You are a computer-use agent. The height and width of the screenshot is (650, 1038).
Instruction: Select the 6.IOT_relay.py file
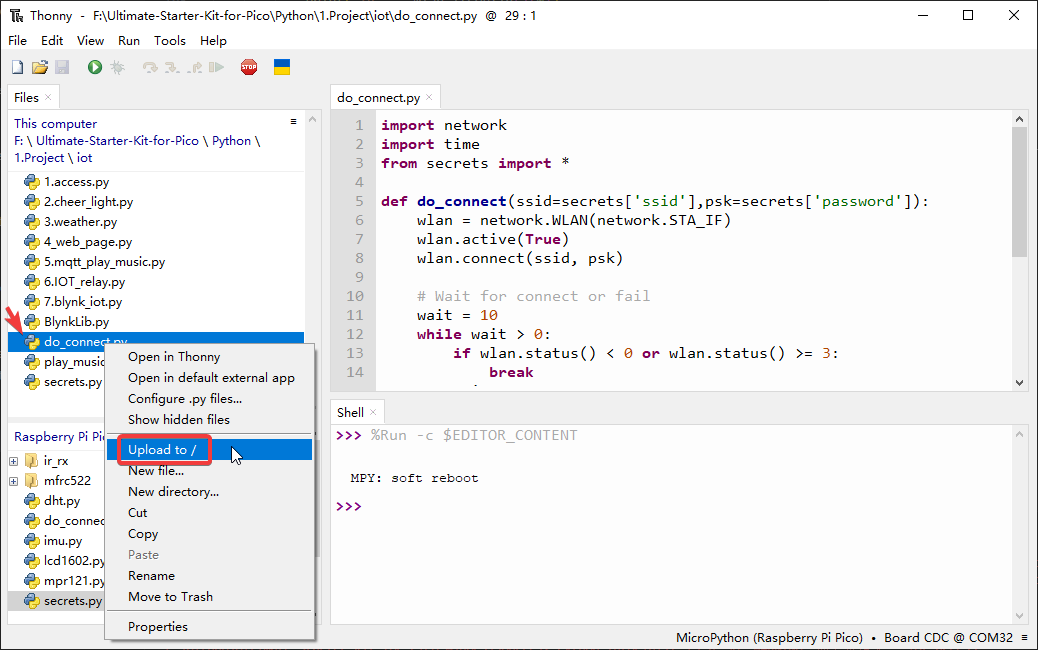[84, 281]
